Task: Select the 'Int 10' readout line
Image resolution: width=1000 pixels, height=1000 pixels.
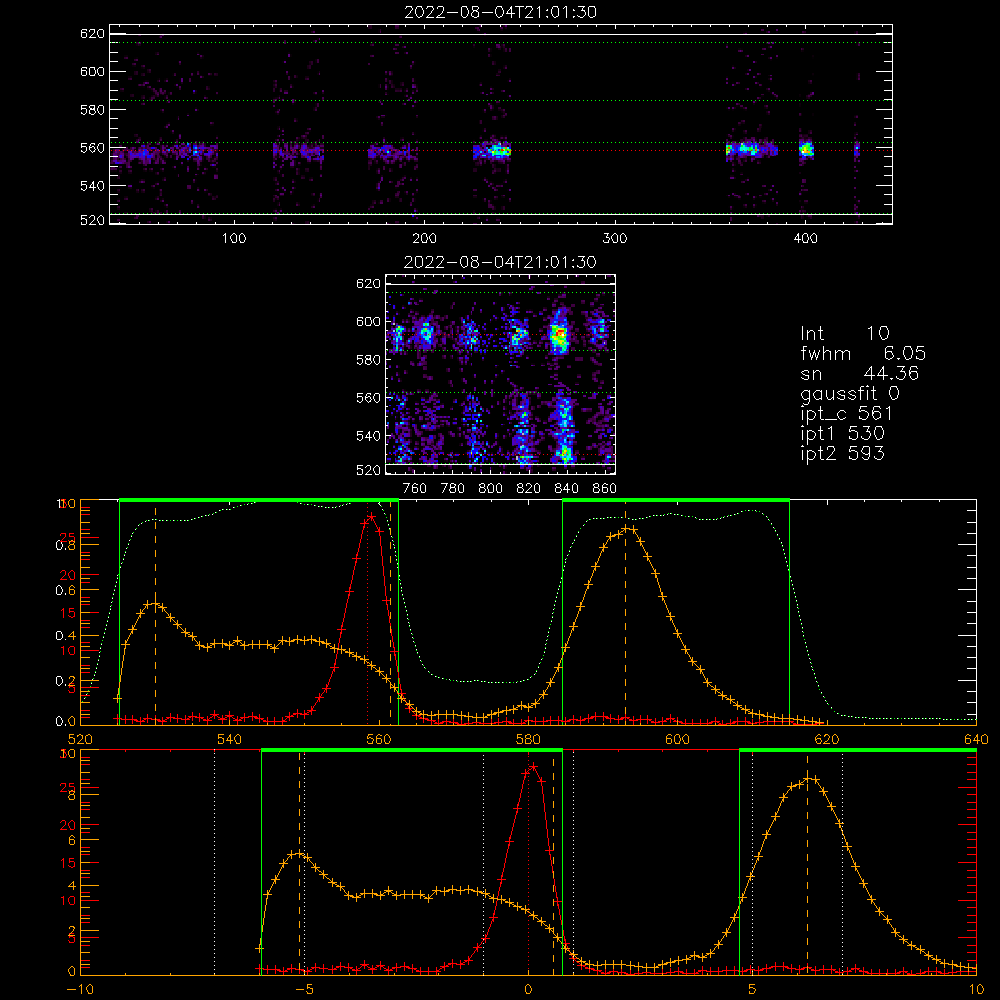Action: [844, 333]
